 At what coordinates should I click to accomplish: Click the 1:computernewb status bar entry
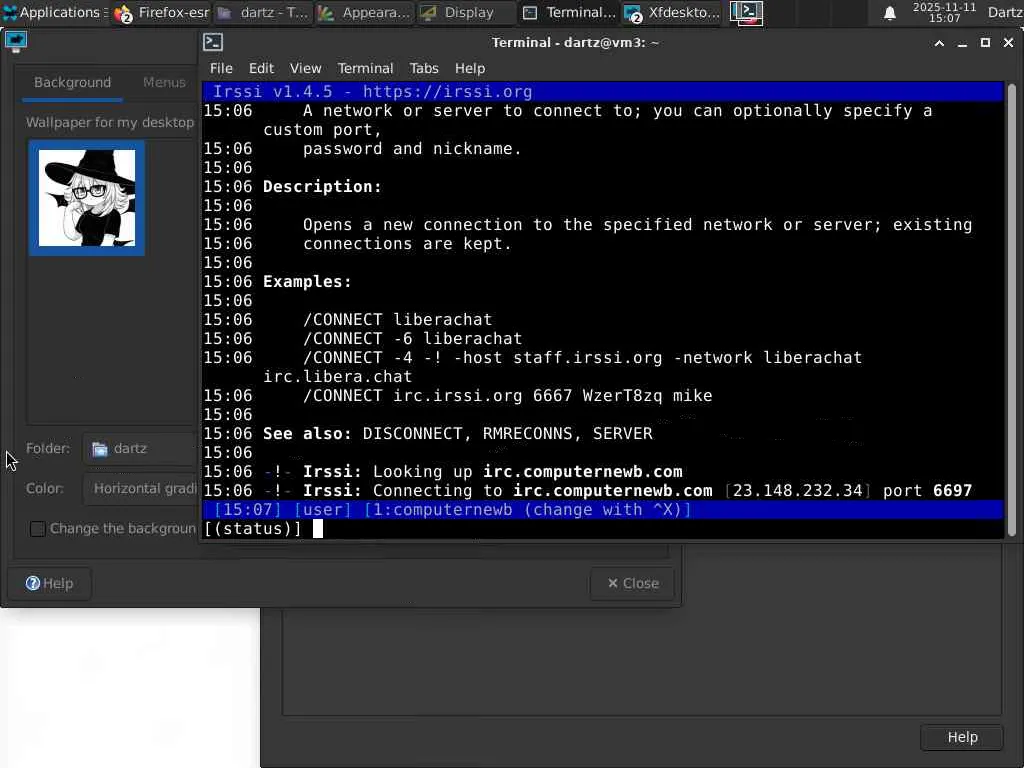(x=528, y=509)
